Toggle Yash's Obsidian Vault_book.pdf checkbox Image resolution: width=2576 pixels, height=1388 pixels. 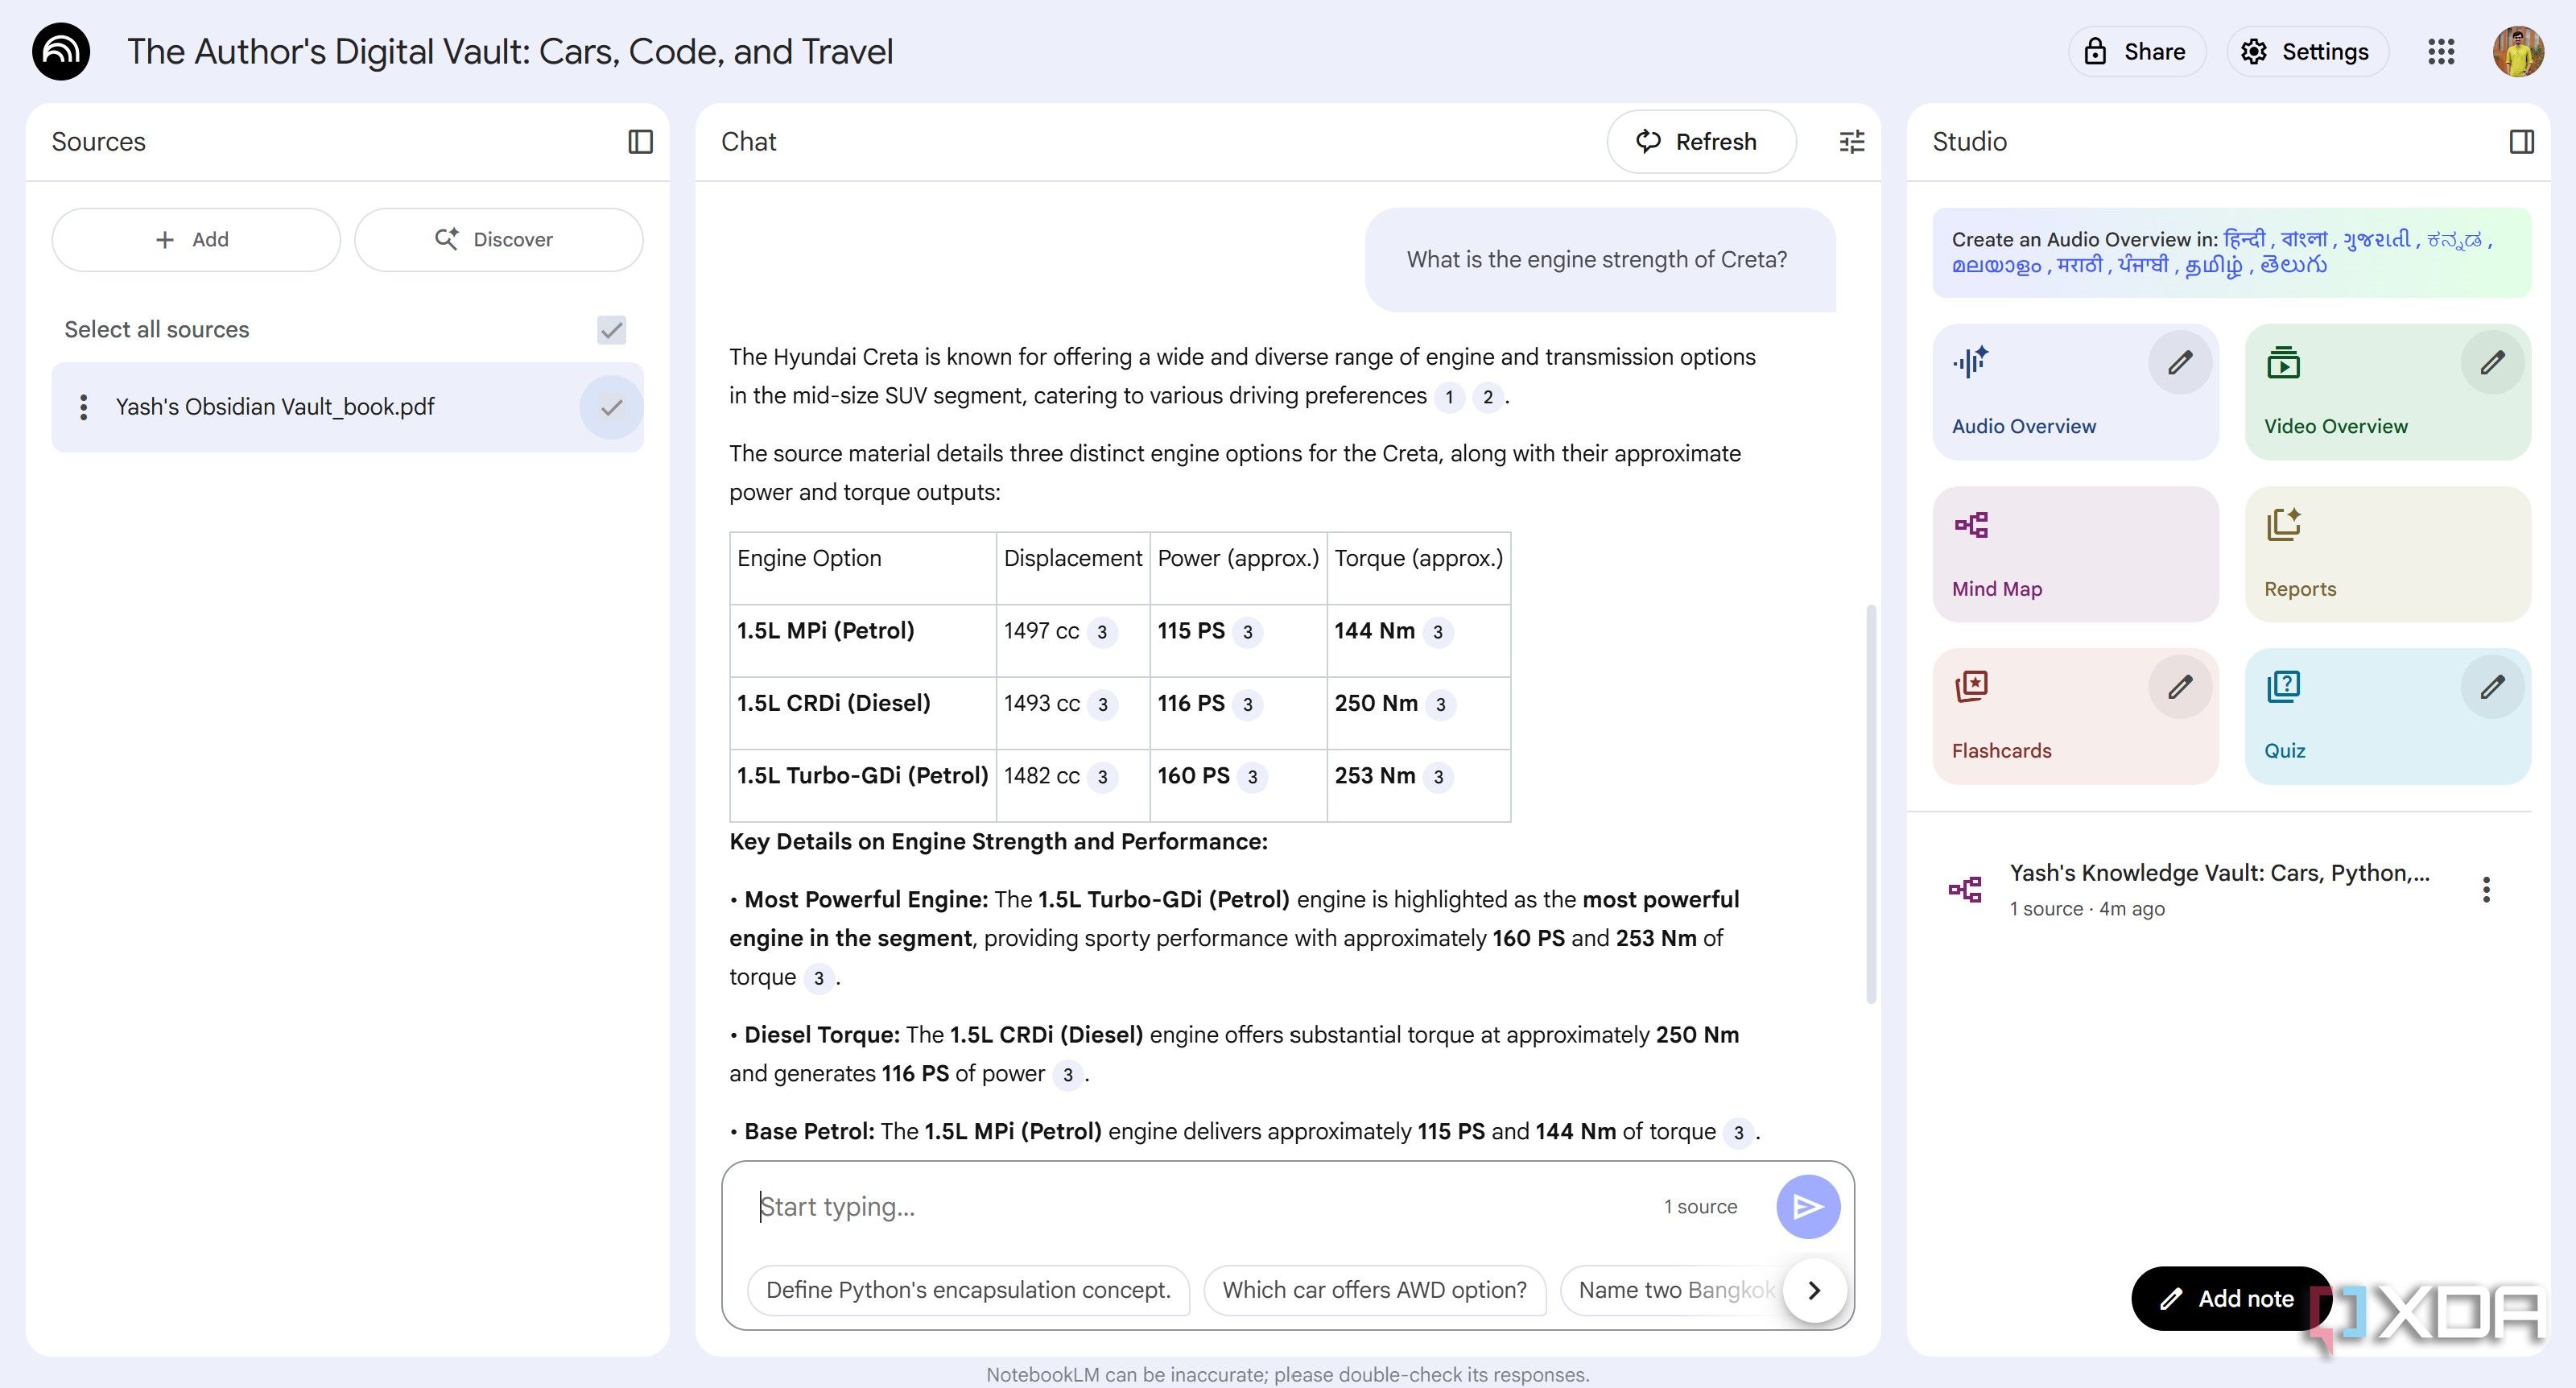click(611, 407)
